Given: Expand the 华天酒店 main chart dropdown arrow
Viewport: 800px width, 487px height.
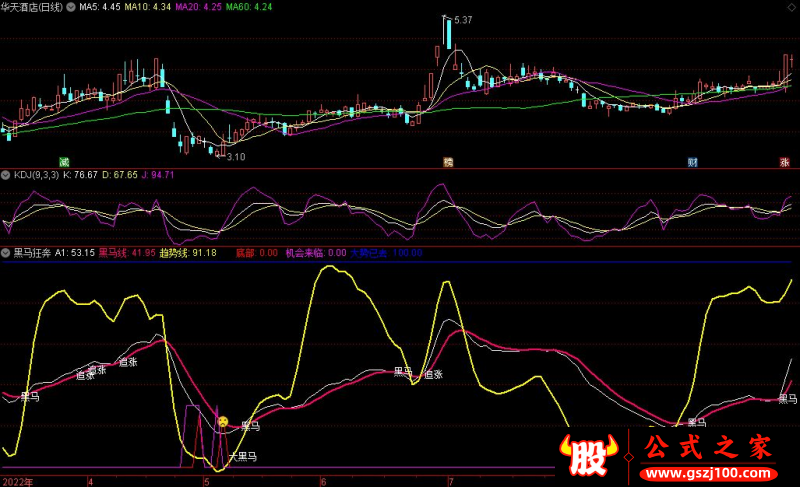Looking at the screenshot, I should pos(71,7).
